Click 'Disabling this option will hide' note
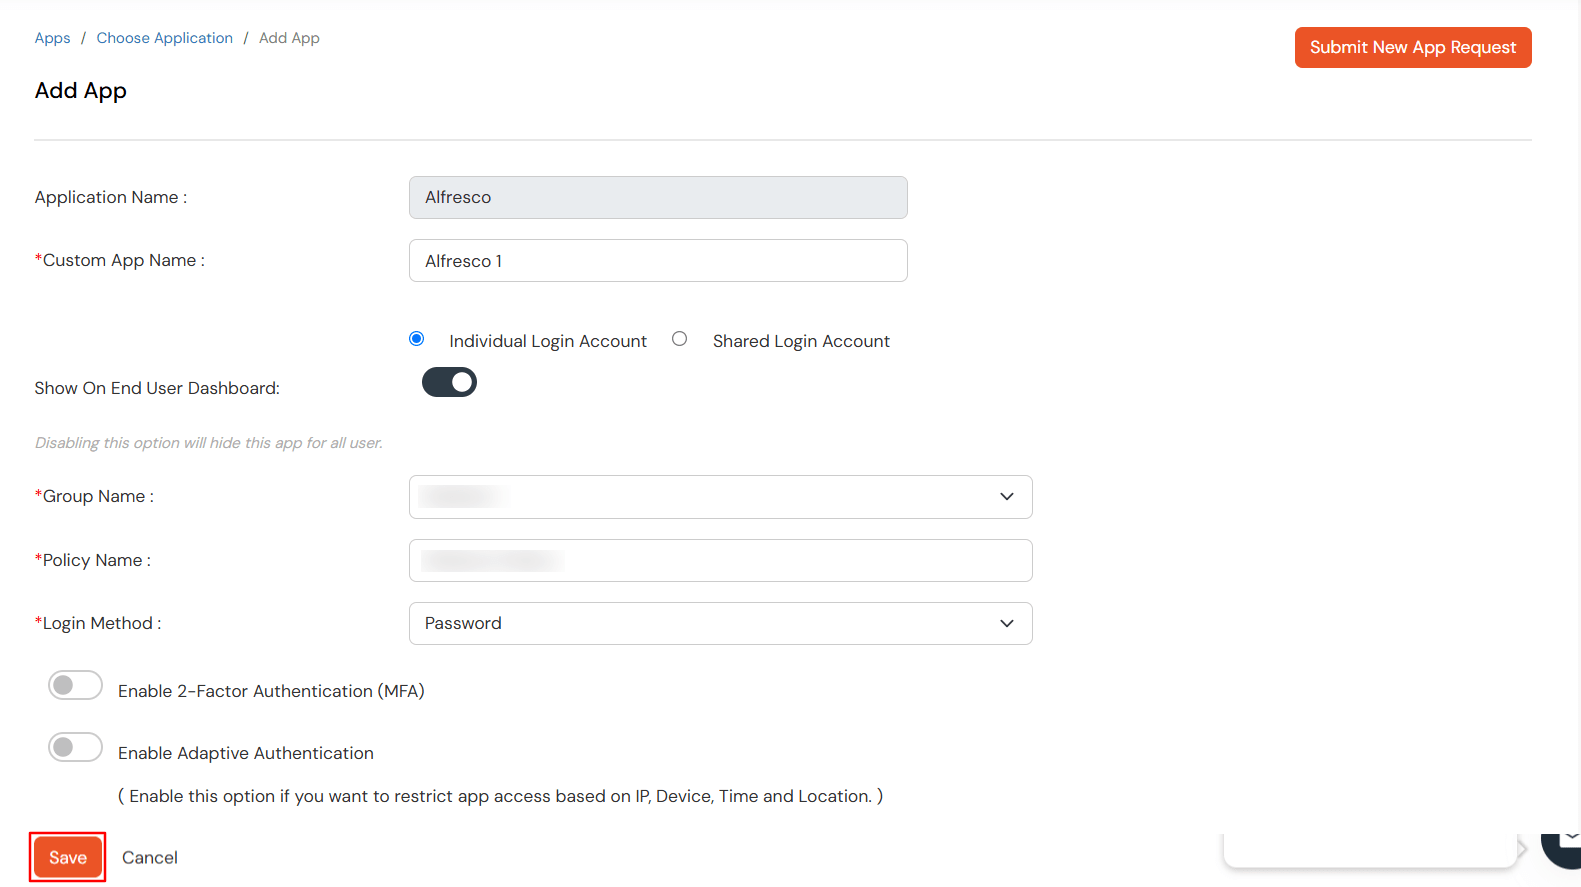This screenshot has height=887, width=1581. 209,442
